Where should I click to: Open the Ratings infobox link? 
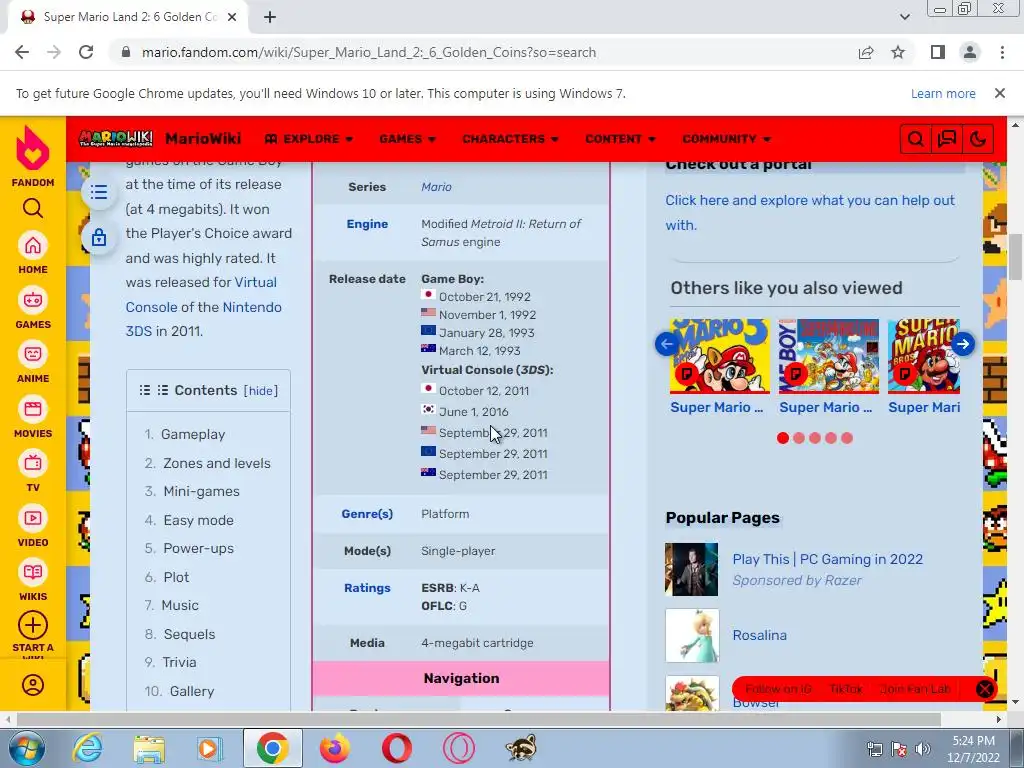point(367,588)
